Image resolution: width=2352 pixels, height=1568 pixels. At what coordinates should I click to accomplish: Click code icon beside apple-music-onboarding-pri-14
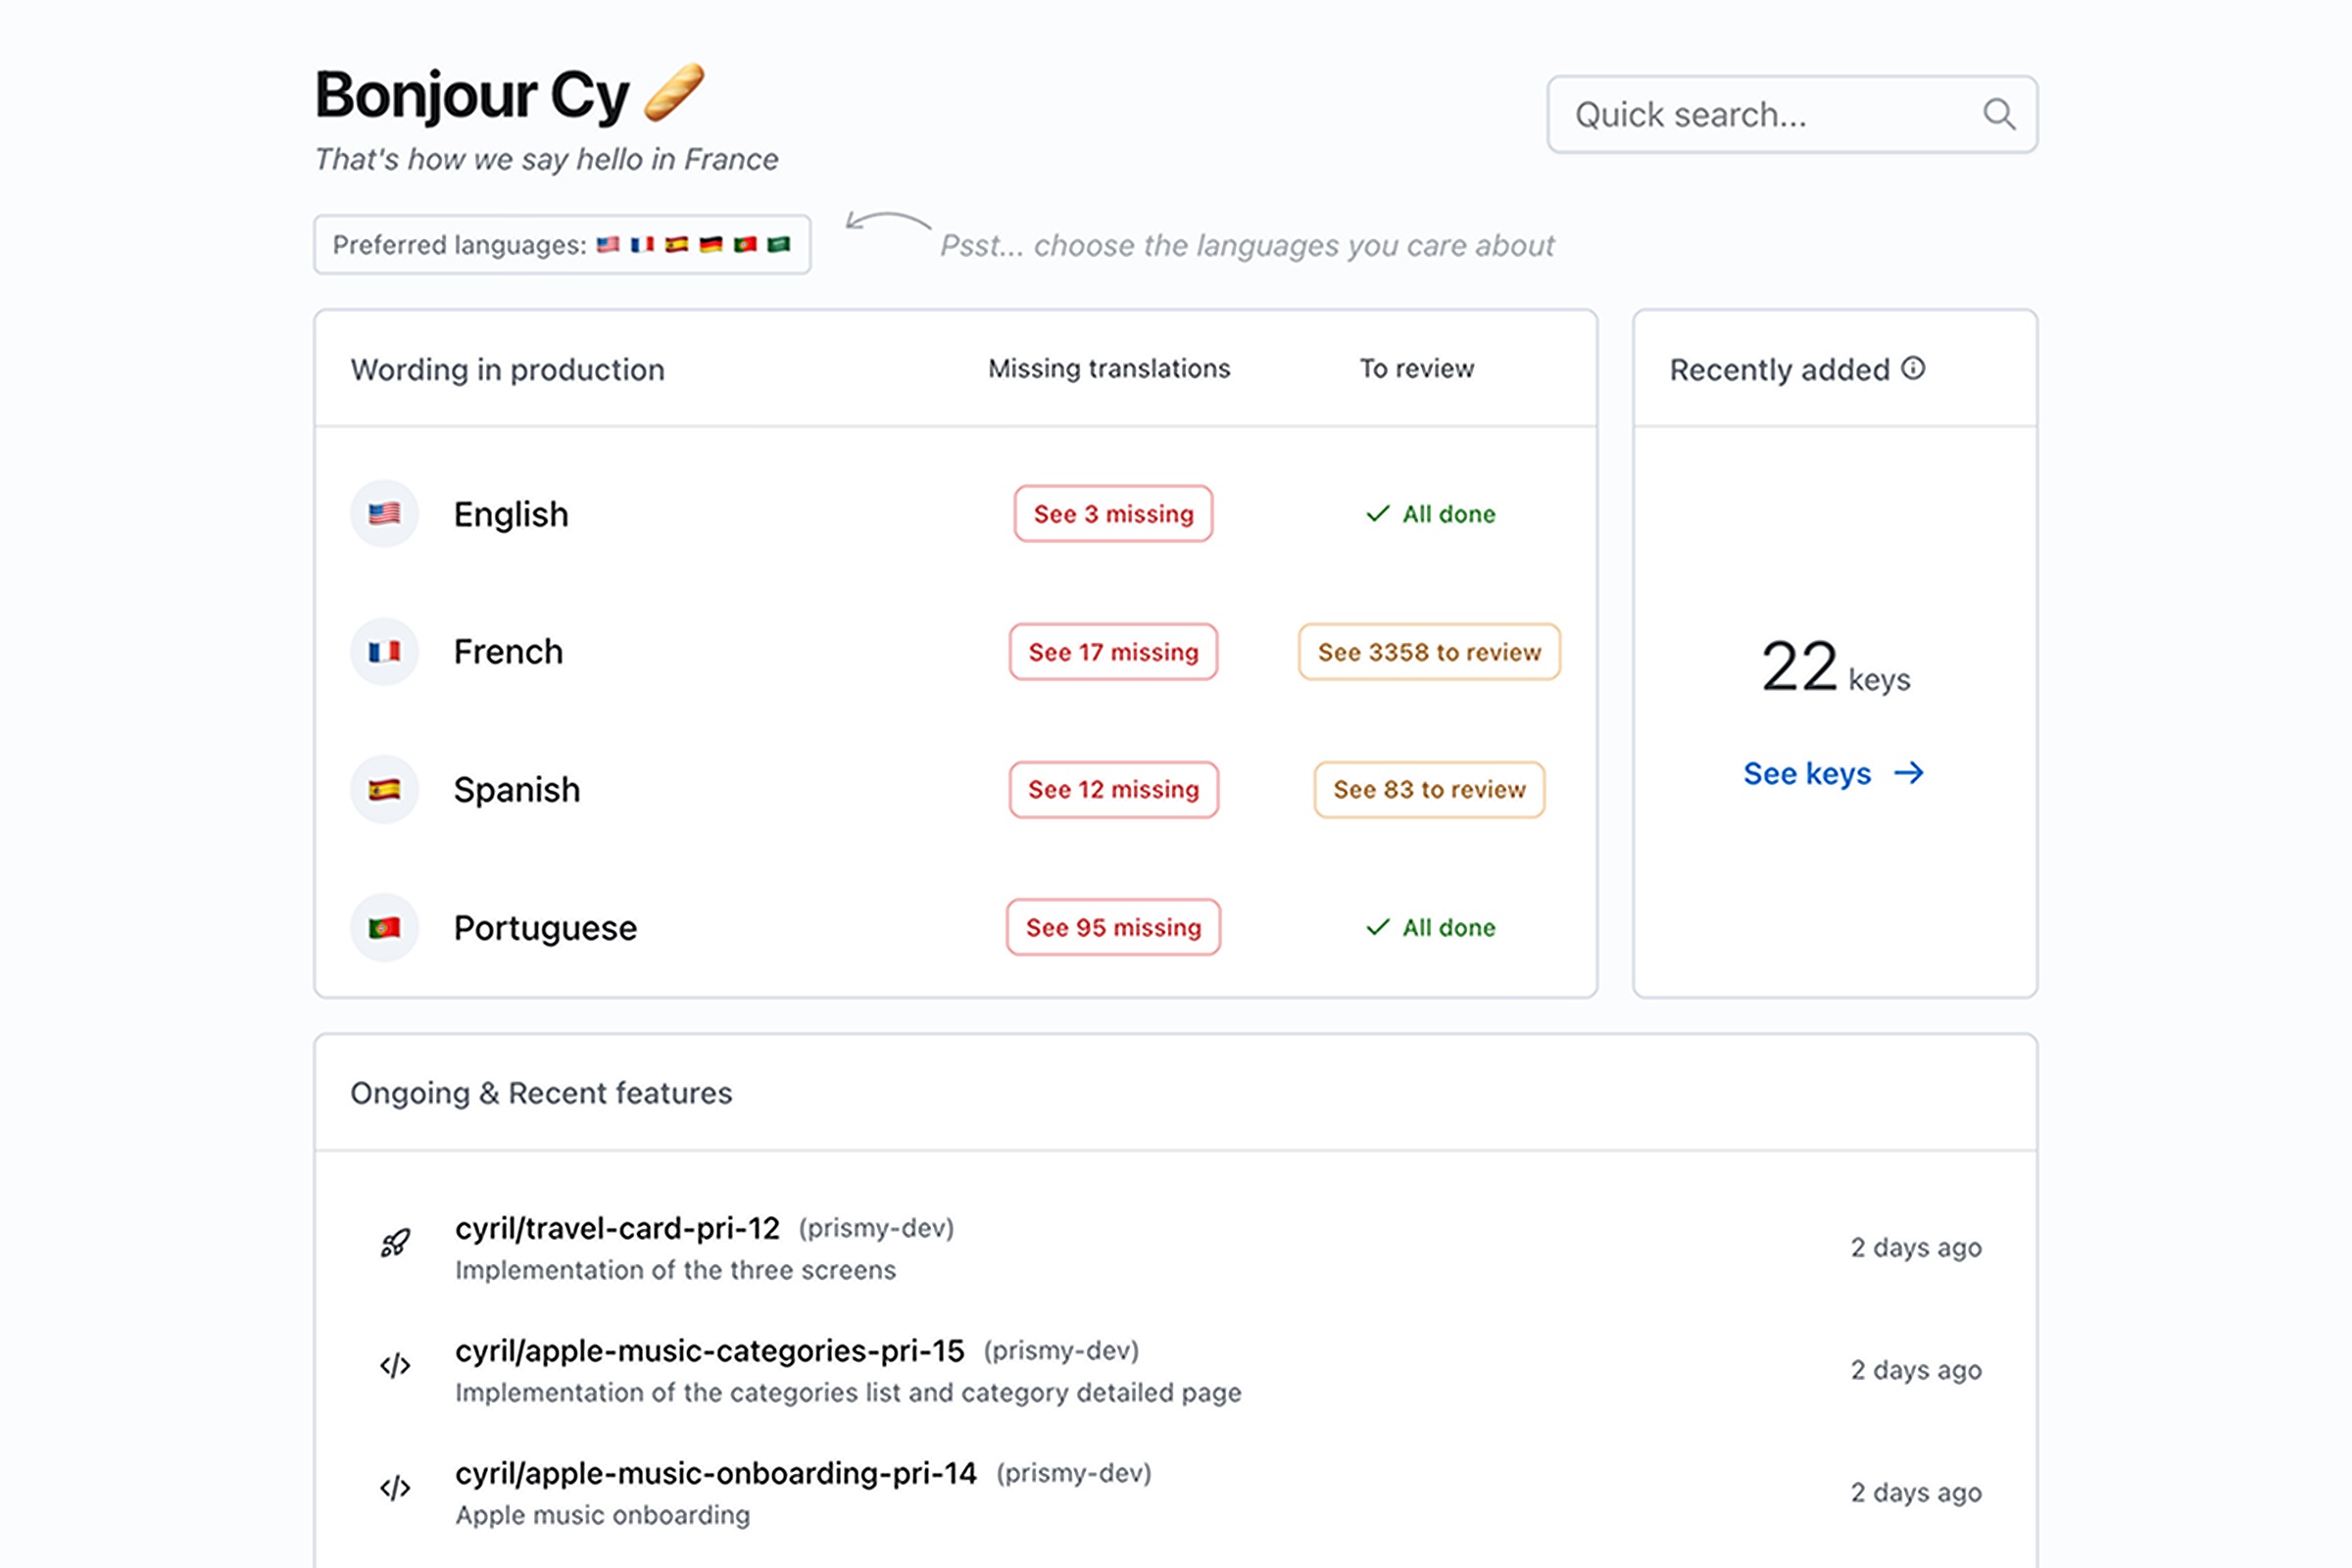pos(395,1489)
